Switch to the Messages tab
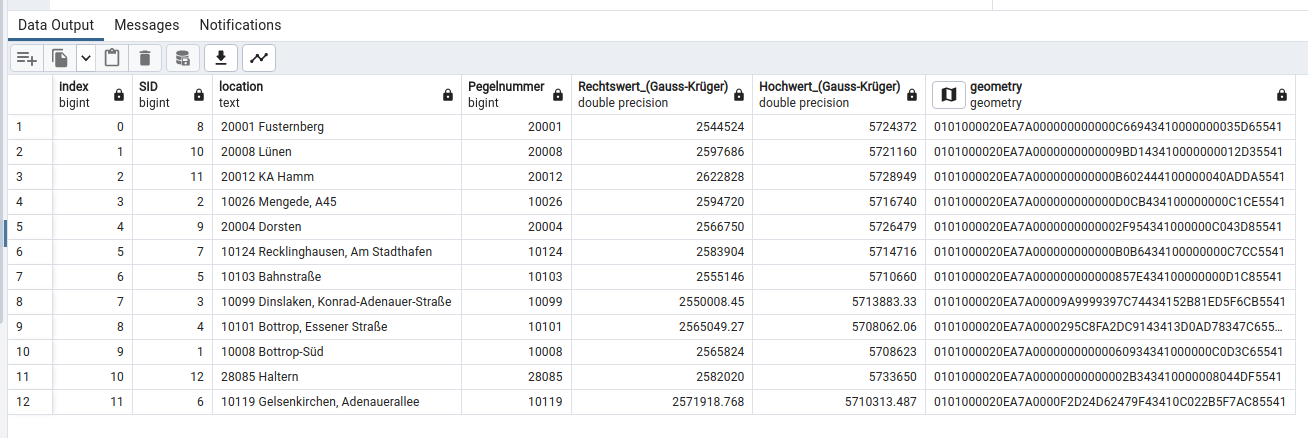 146,25
